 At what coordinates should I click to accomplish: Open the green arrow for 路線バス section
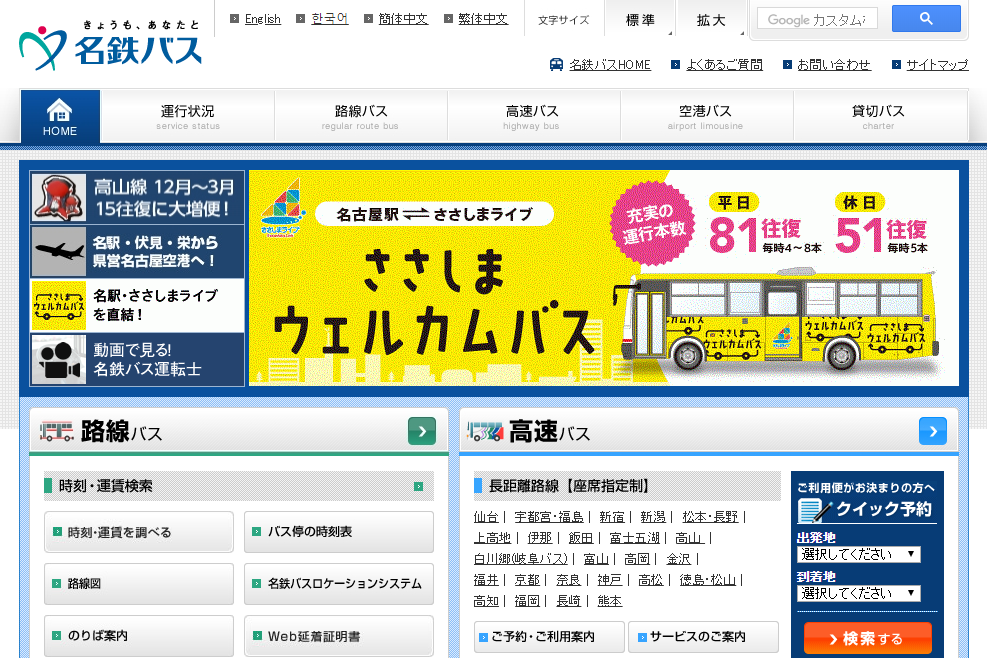[422, 431]
